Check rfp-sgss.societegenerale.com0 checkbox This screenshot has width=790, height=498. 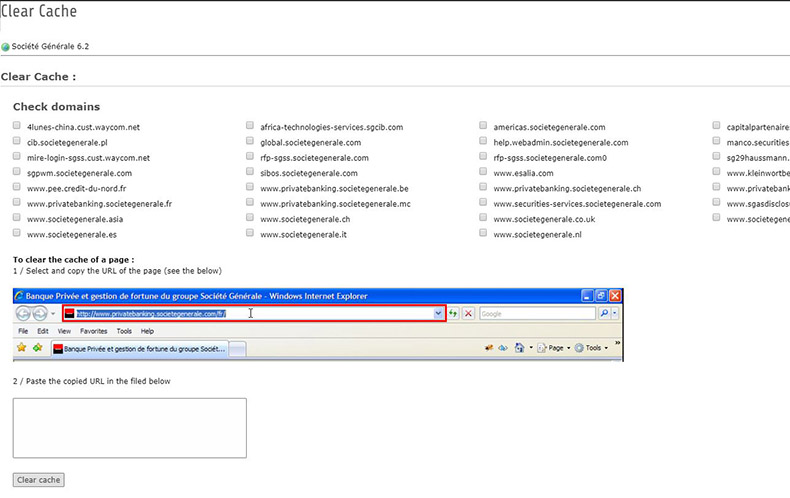click(483, 156)
